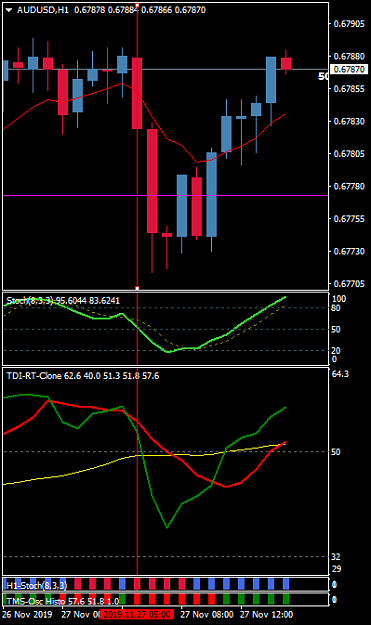Click the current price label 0.67870
This screenshot has height=625, width=371.
[x=349, y=69]
